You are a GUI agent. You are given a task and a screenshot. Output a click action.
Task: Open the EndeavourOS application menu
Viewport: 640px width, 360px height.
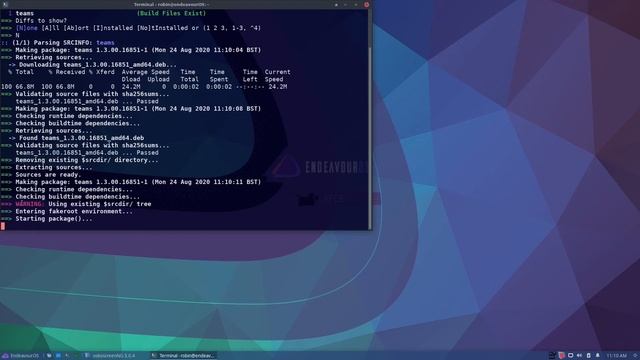[20, 356]
